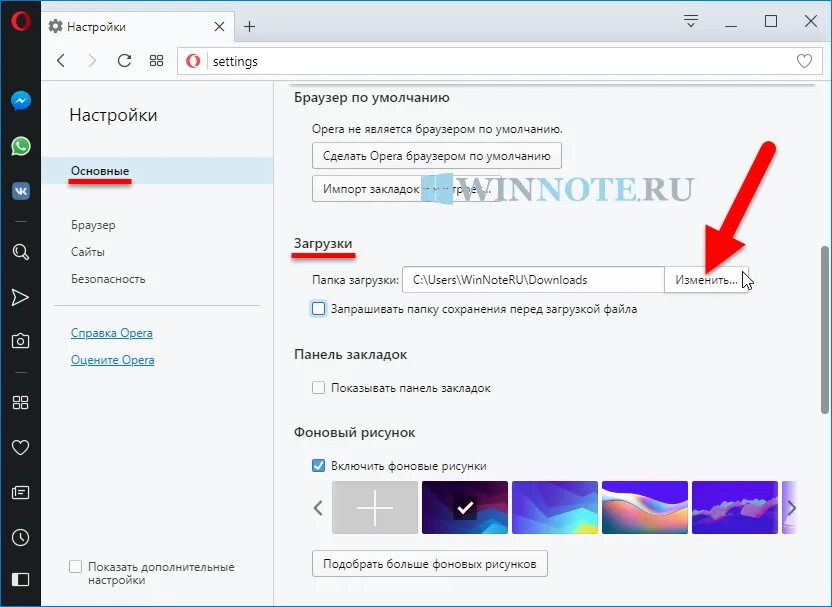Click the Панель закладок heading

click(x=350, y=354)
